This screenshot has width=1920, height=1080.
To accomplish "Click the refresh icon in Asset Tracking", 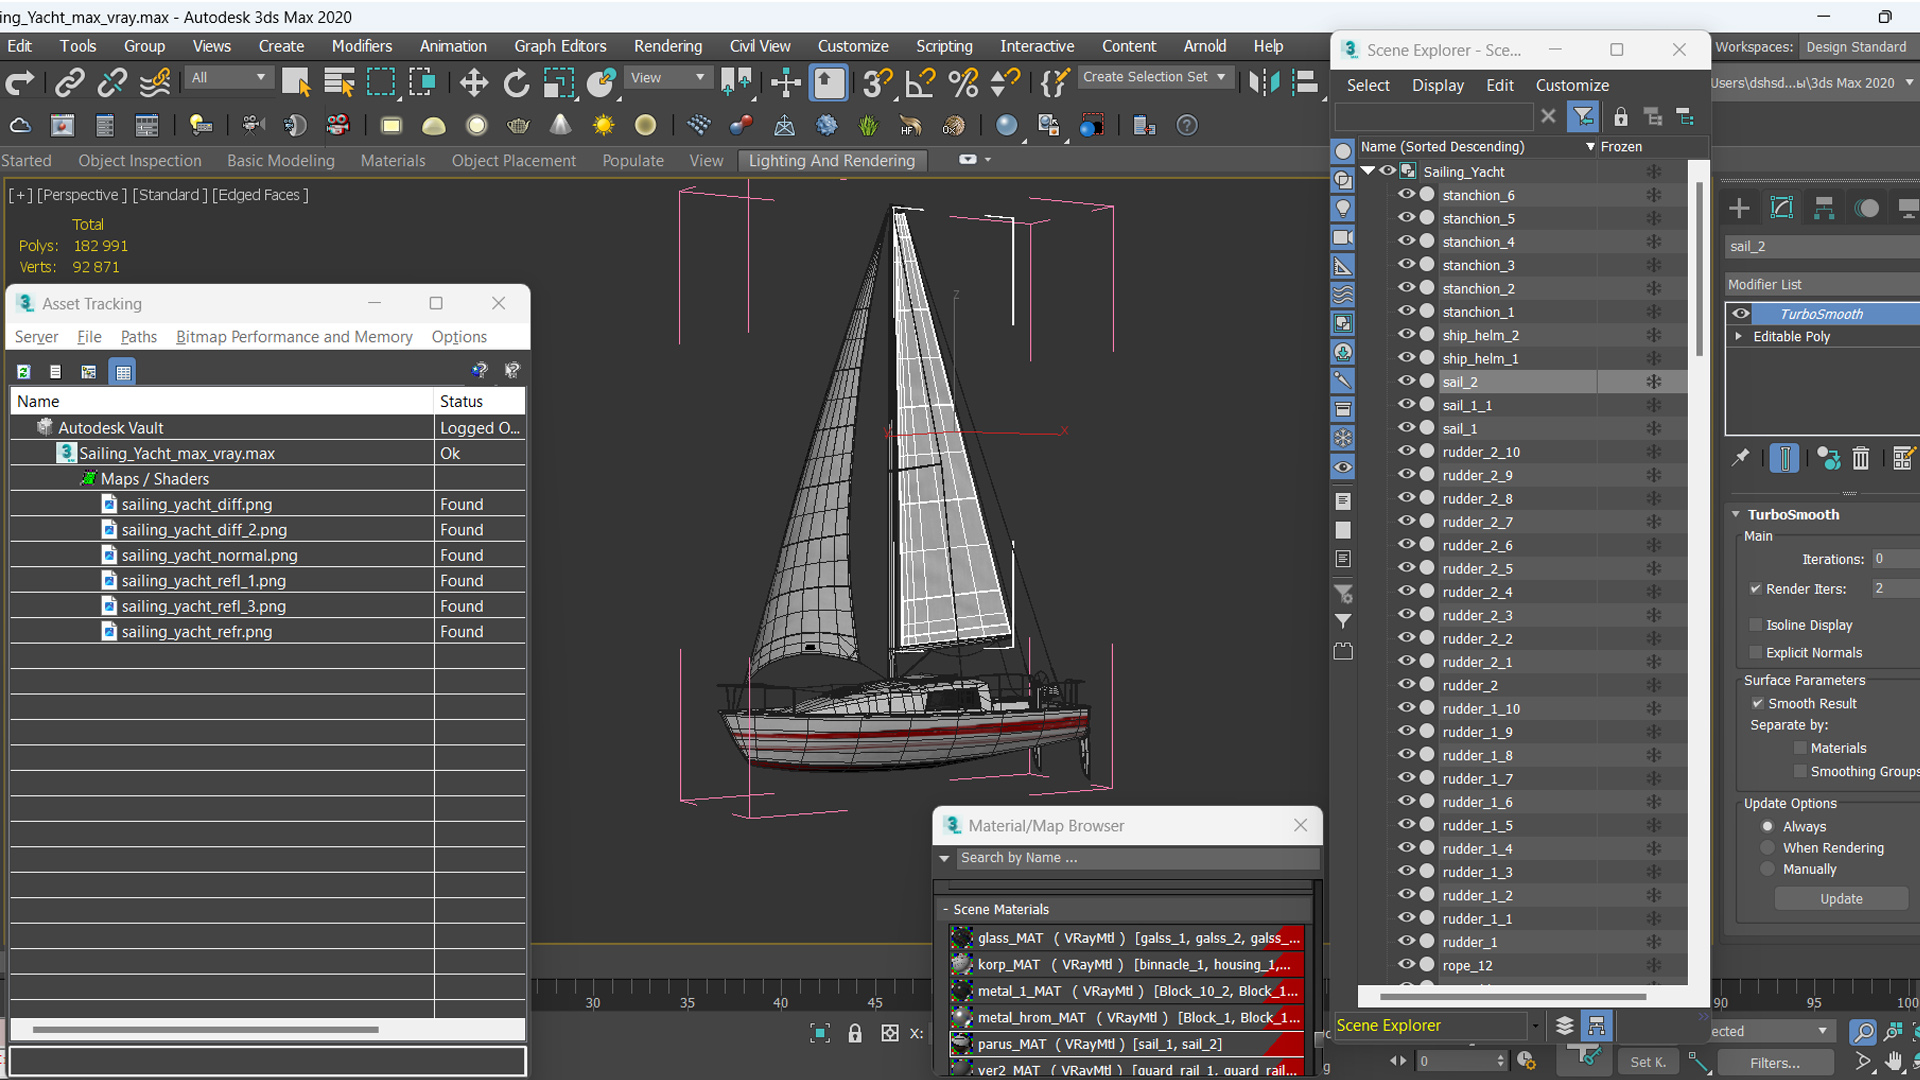I will coord(23,371).
